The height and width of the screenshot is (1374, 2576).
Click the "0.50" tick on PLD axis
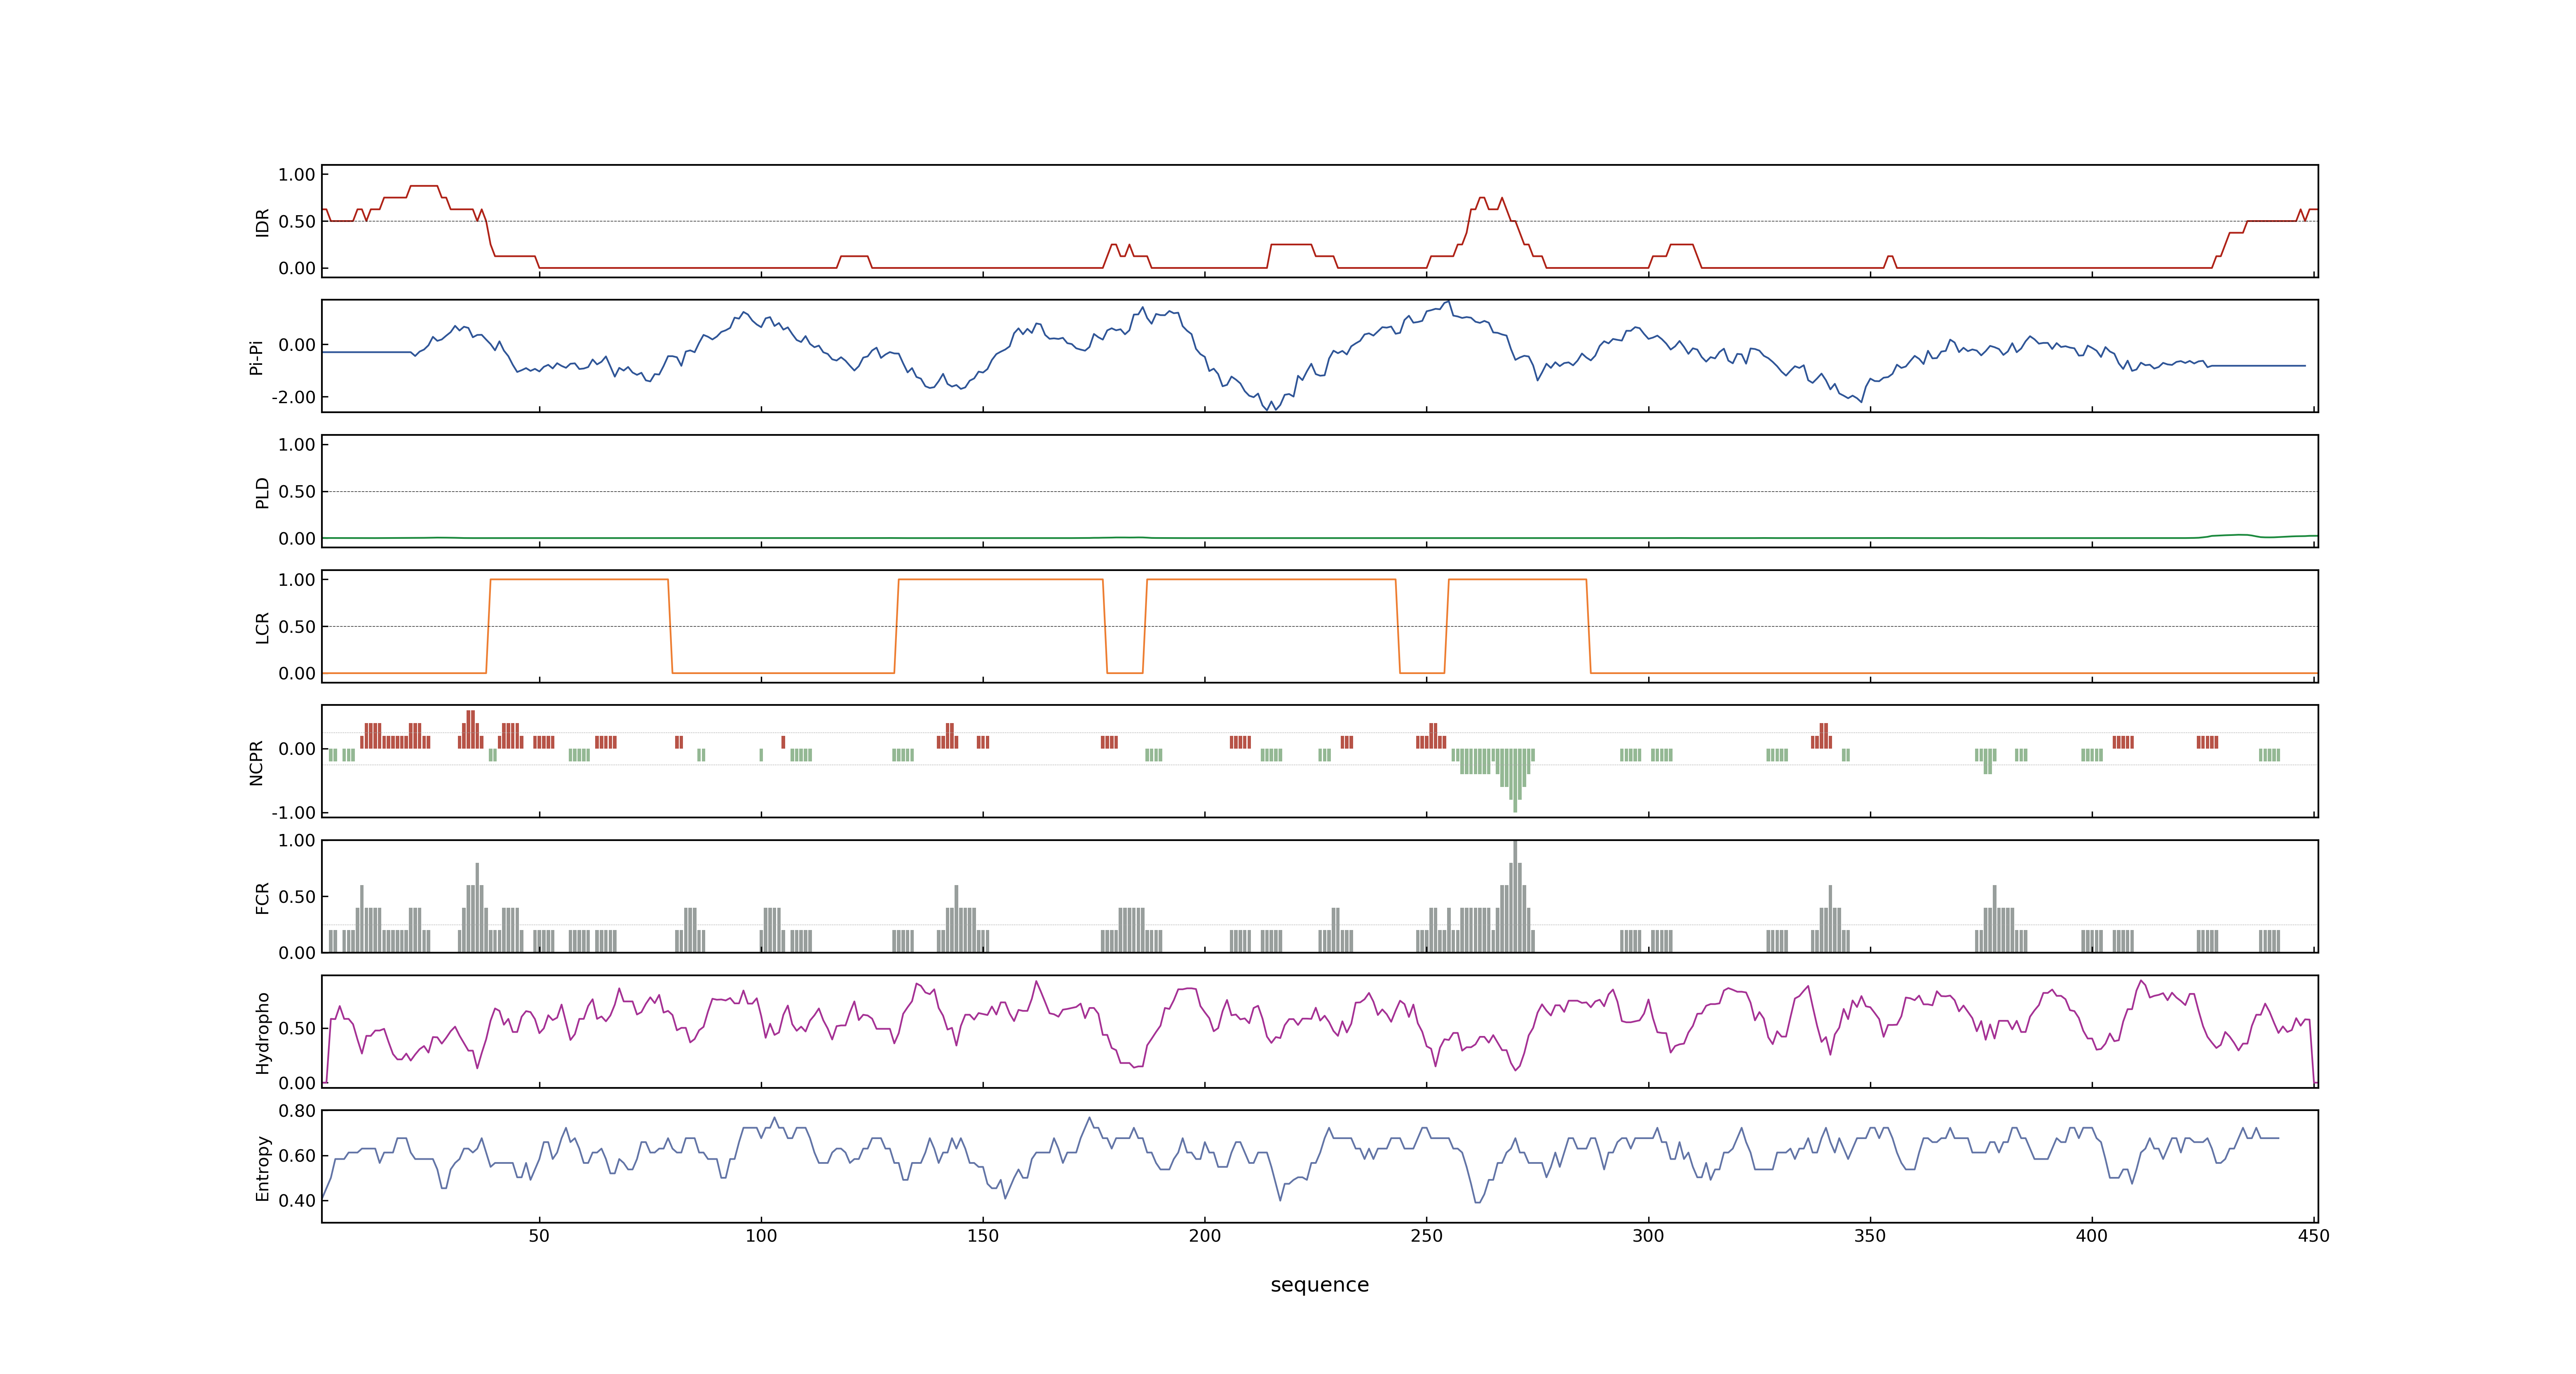pyautogui.click(x=297, y=492)
